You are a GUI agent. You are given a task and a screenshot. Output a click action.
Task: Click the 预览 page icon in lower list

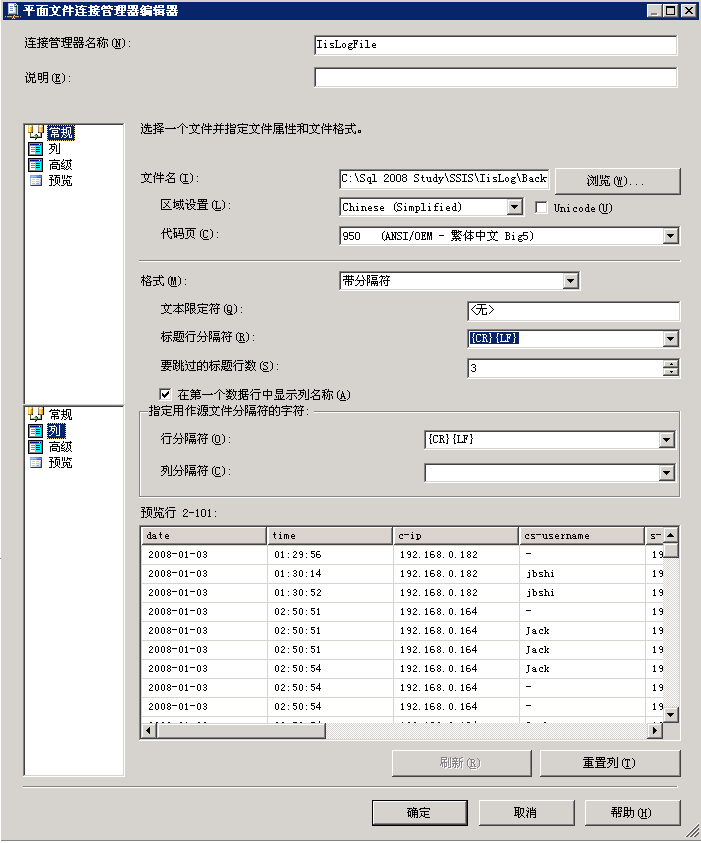35,462
